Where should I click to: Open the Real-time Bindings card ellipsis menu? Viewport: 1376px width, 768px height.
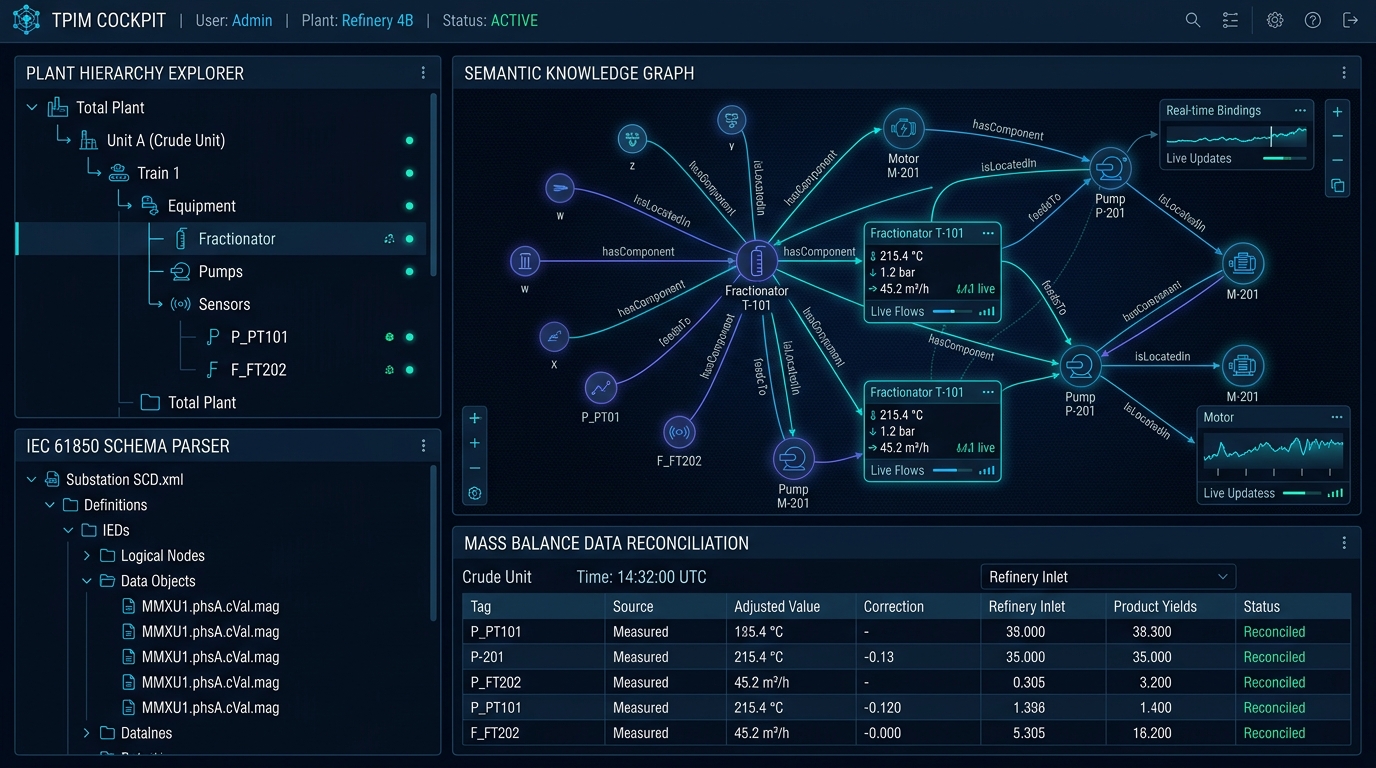pos(1300,111)
